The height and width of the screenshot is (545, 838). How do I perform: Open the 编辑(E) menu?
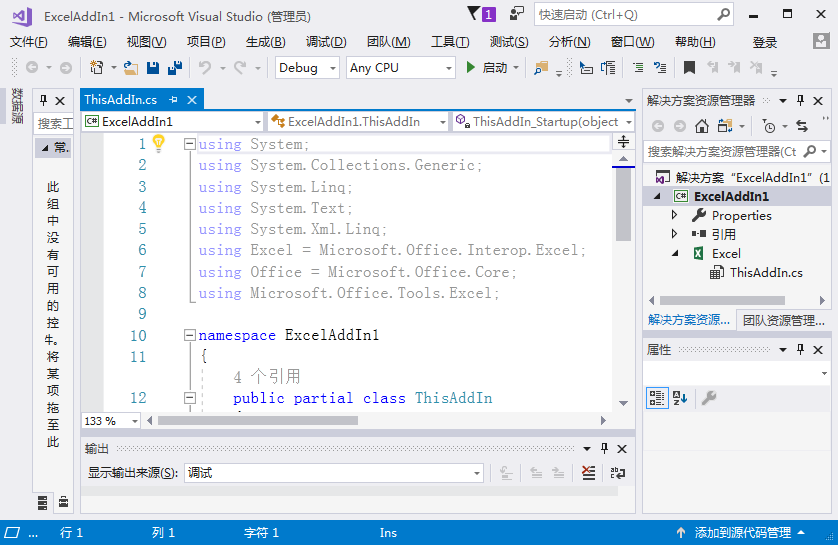87,42
